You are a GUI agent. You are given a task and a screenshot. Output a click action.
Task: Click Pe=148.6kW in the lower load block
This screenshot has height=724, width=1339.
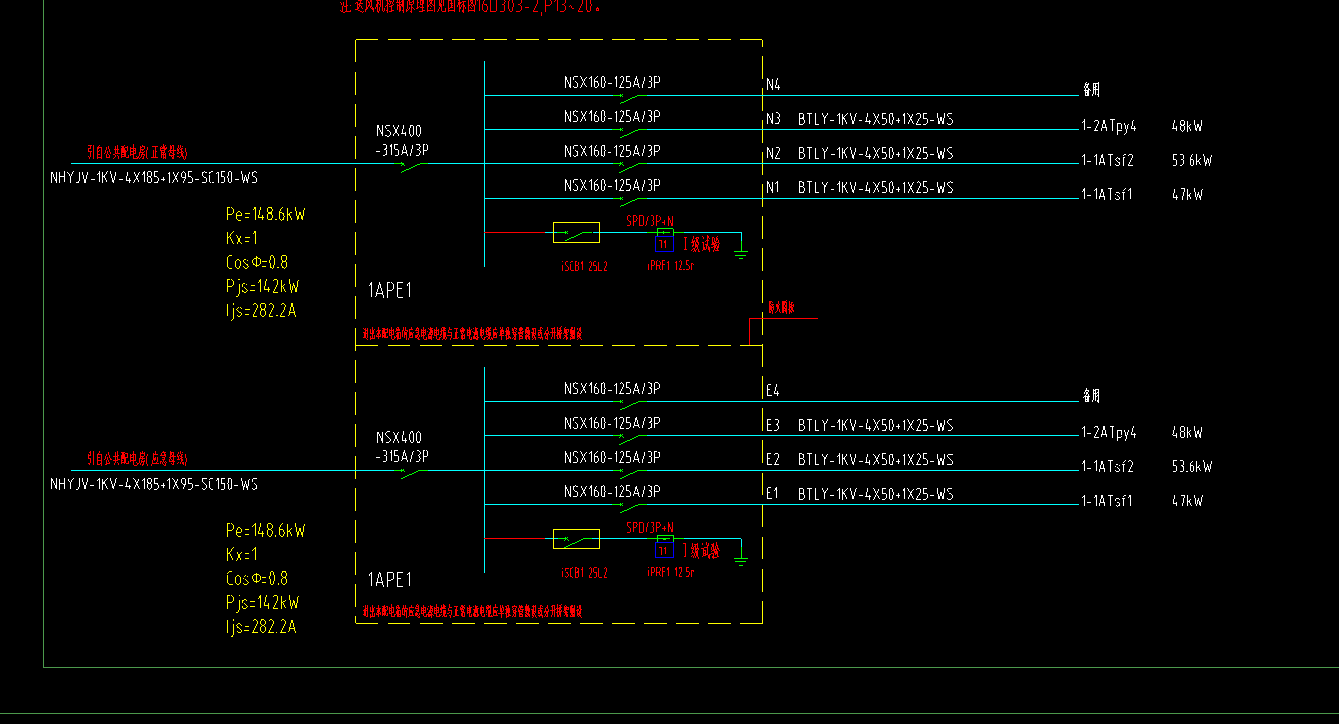click(x=266, y=531)
